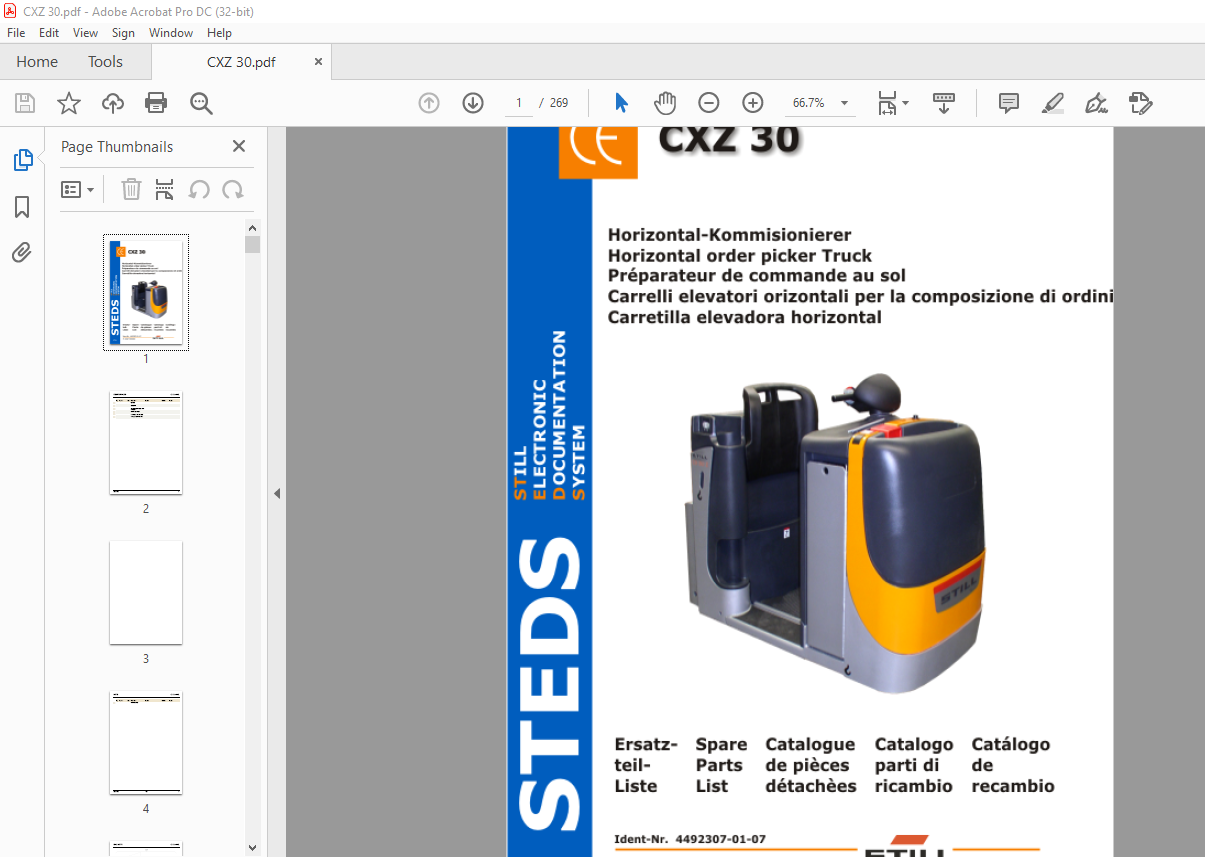Image resolution: width=1205 pixels, height=857 pixels.
Task: Click the Spare Parts List text
Action: pyautogui.click(x=721, y=765)
